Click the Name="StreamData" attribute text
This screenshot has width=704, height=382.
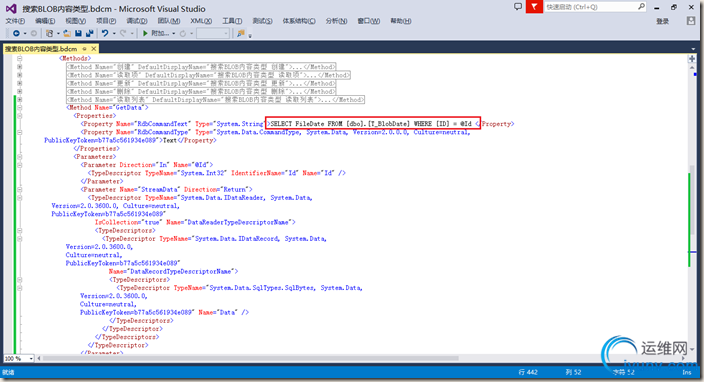pos(150,189)
